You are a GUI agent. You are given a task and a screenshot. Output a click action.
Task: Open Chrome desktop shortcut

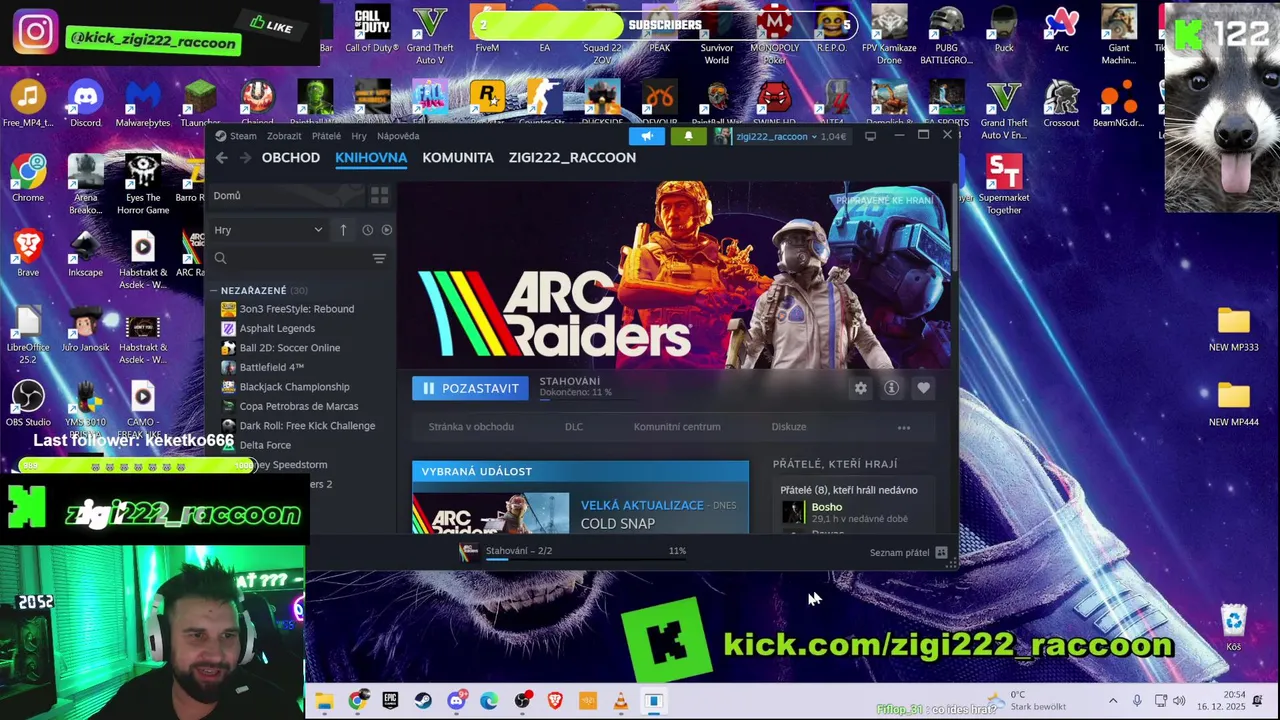(x=28, y=178)
